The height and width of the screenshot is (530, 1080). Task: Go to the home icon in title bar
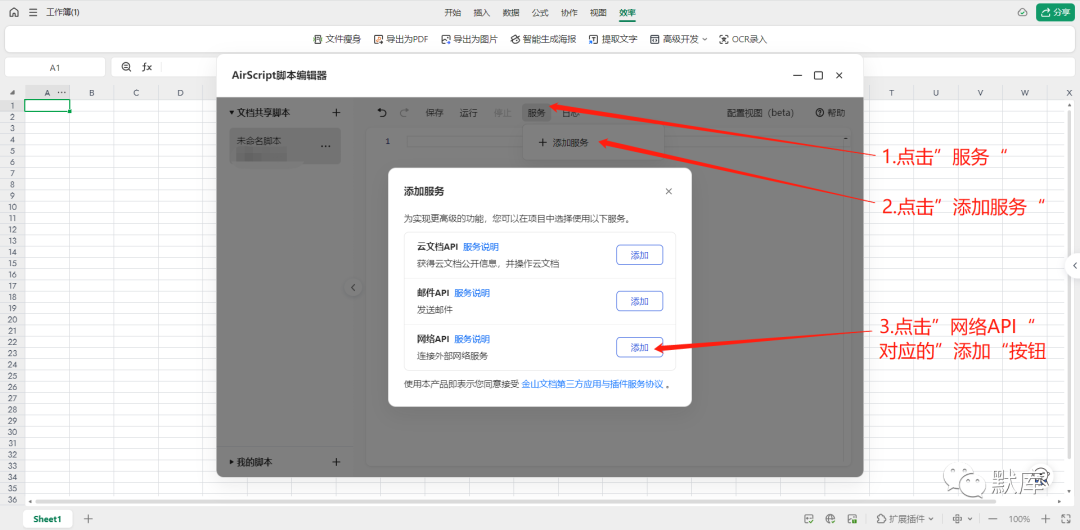pyautogui.click(x=14, y=12)
